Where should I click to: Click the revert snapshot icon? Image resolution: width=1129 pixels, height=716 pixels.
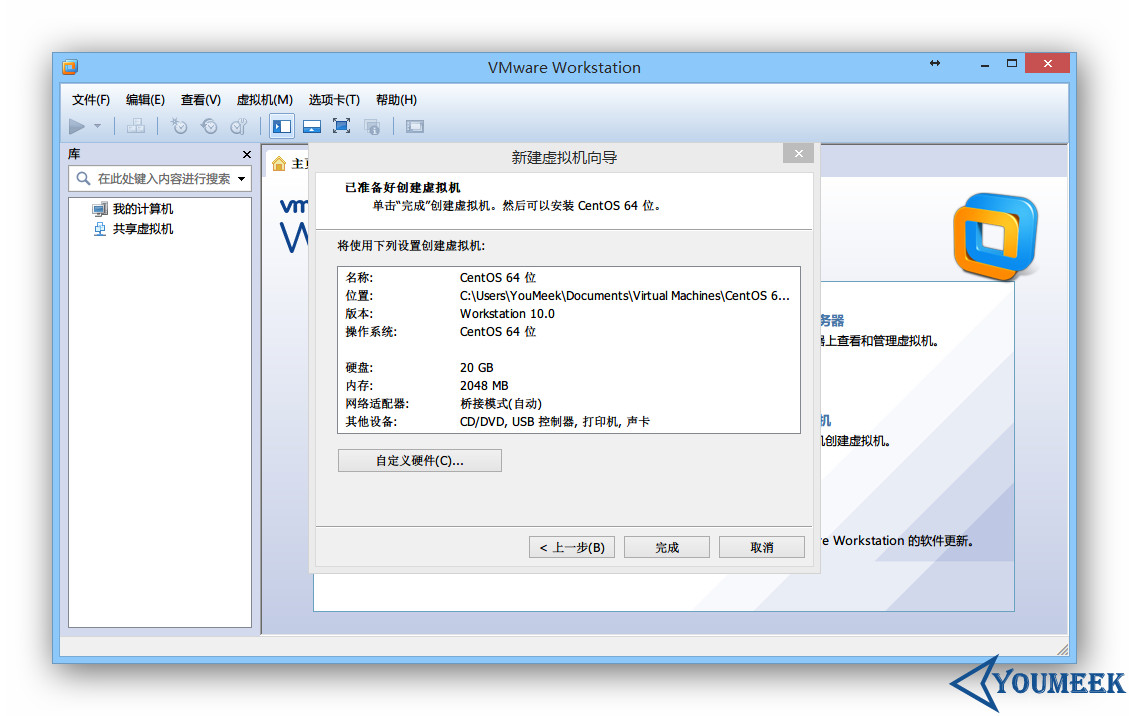[209, 126]
